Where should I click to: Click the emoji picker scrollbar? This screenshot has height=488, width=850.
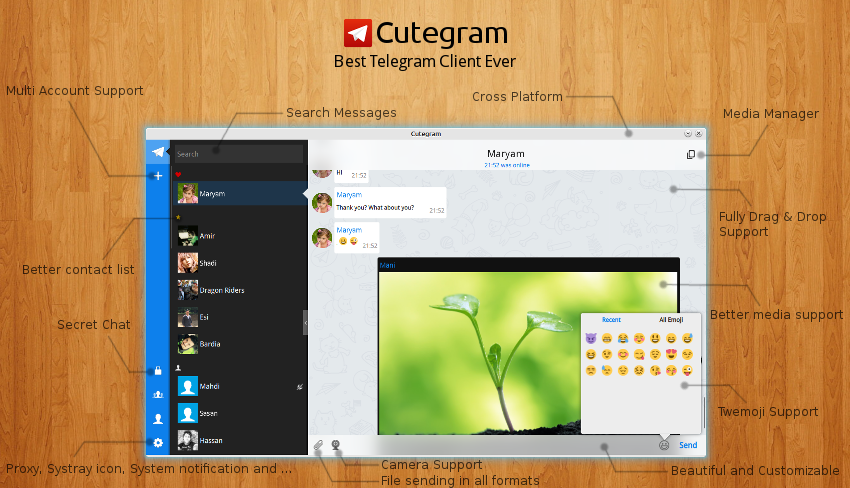[704, 412]
